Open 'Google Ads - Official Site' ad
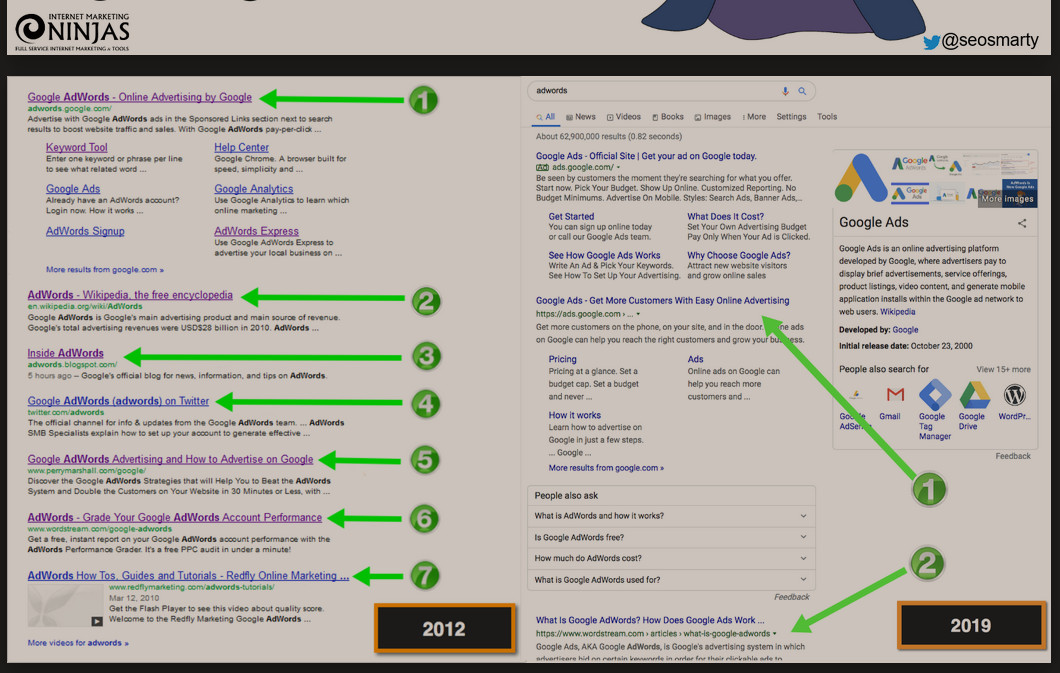Image resolution: width=1060 pixels, height=673 pixels. (646, 156)
